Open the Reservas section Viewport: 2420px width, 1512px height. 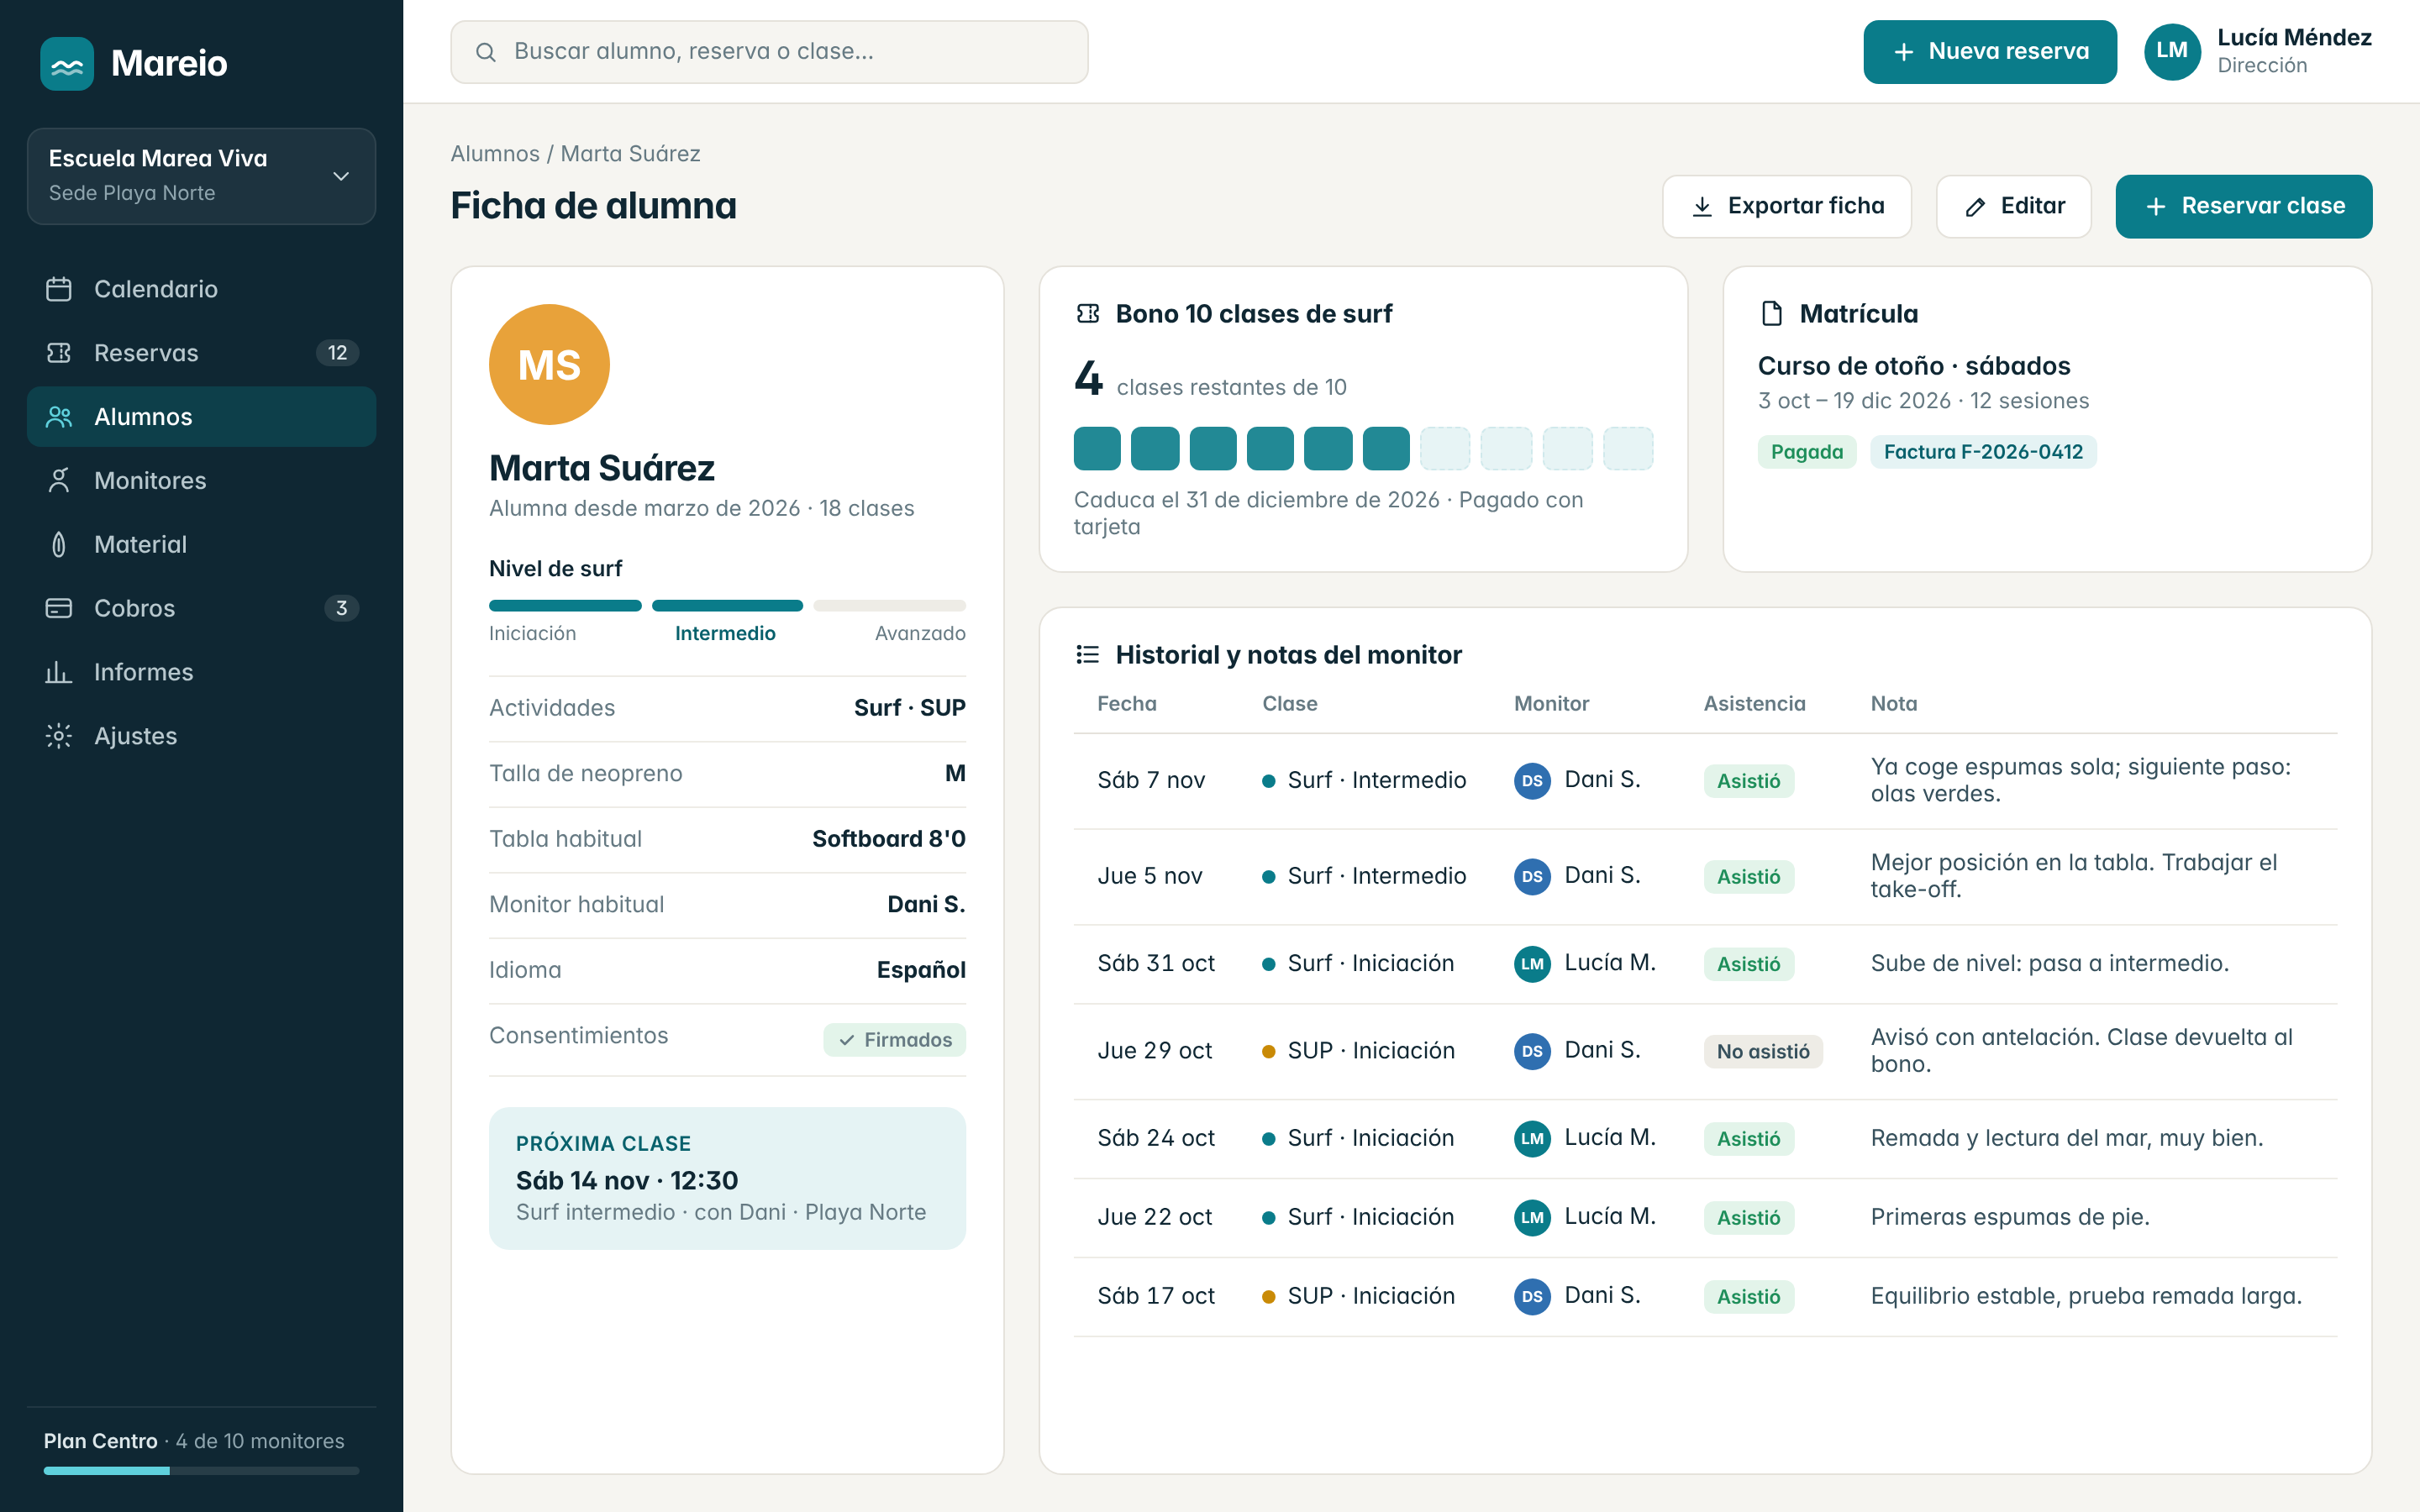[201, 353]
